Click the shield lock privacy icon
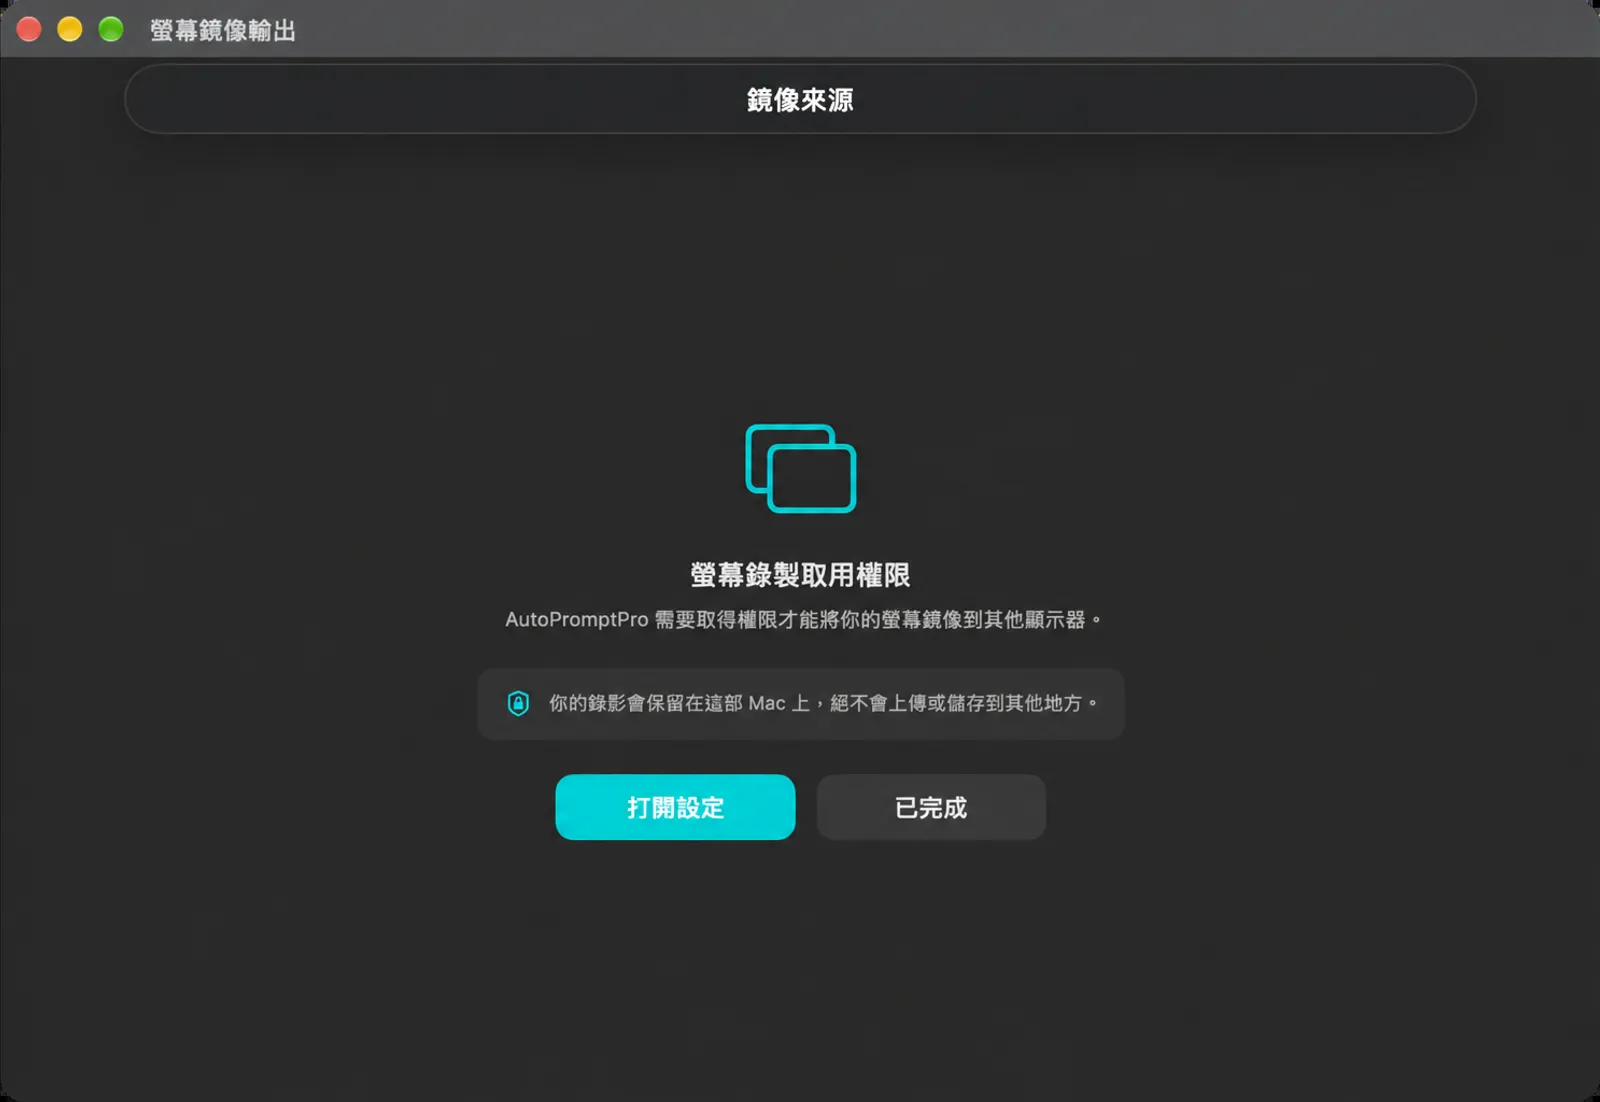Screen dimensions: 1600x1102 [518, 703]
